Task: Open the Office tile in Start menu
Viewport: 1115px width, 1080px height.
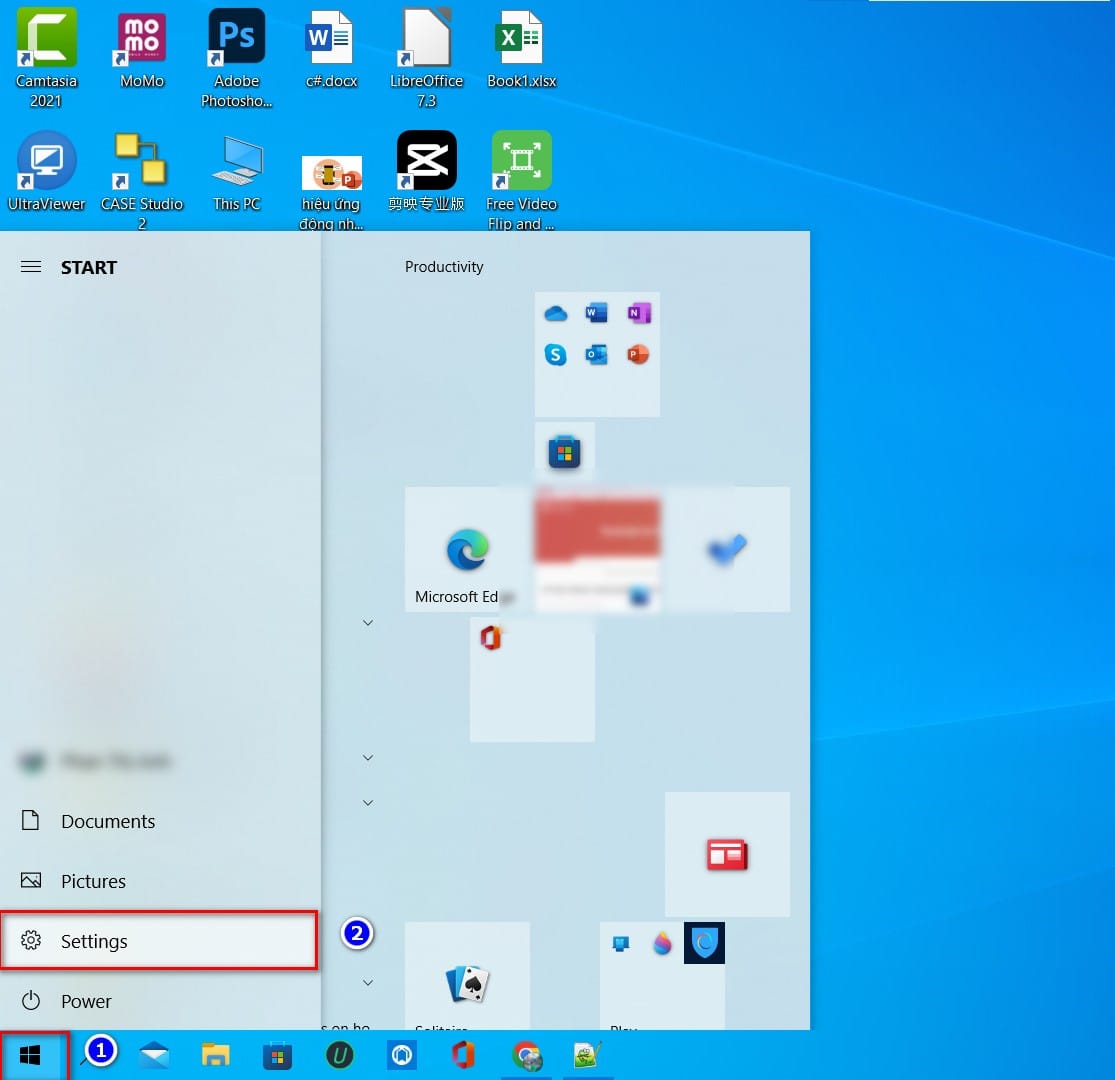Action: [x=532, y=679]
